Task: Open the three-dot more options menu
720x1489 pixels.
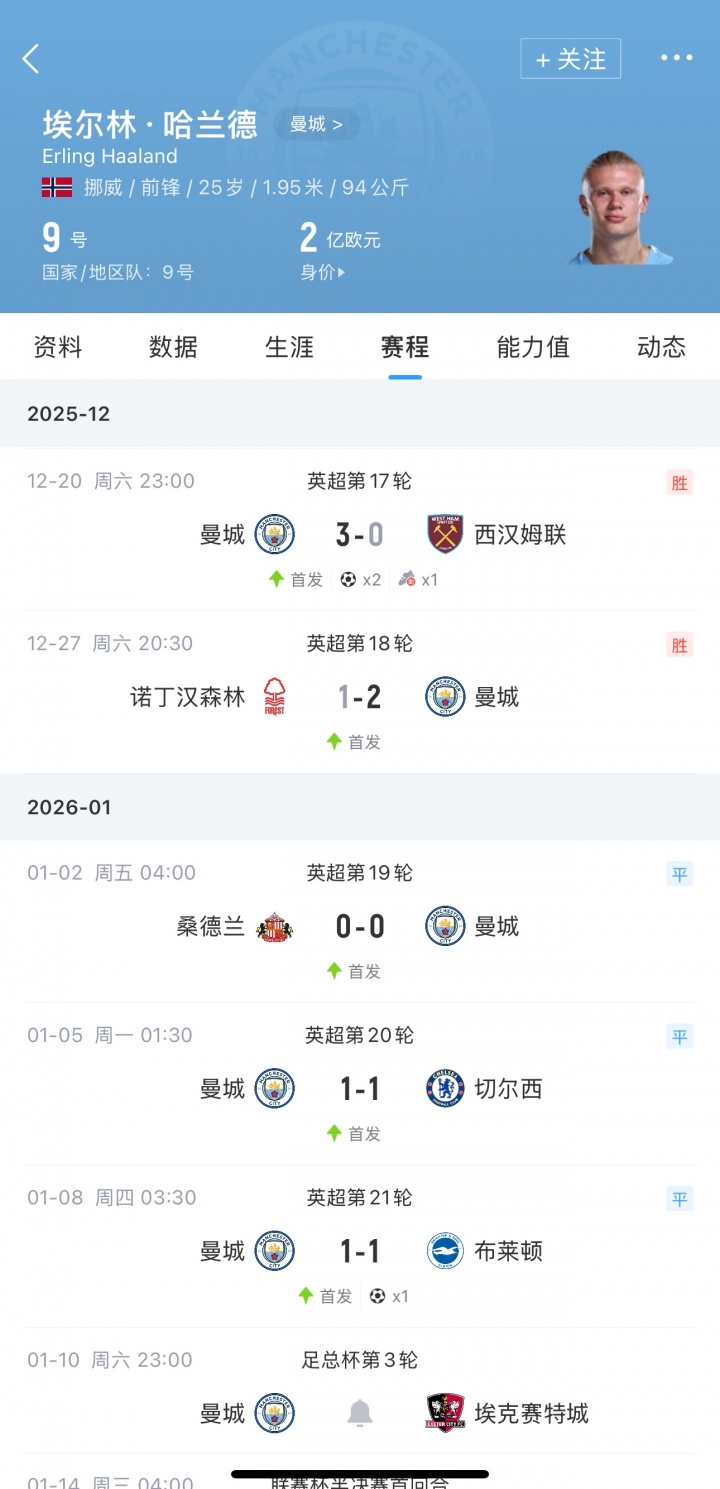Action: pyautogui.click(x=676, y=58)
